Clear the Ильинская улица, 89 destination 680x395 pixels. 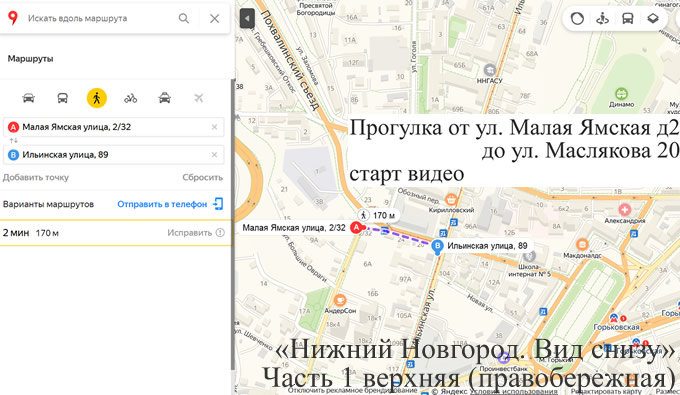(x=214, y=155)
